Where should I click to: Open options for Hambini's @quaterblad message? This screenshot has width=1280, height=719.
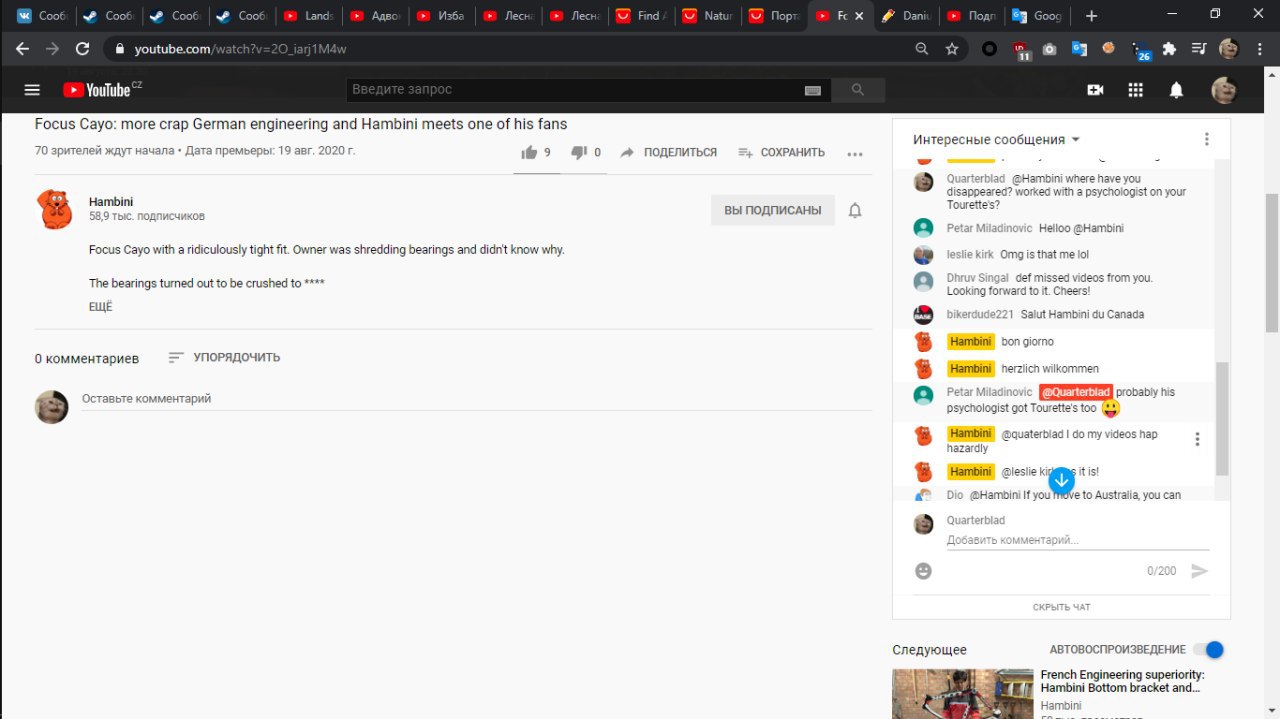pos(1197,439)
